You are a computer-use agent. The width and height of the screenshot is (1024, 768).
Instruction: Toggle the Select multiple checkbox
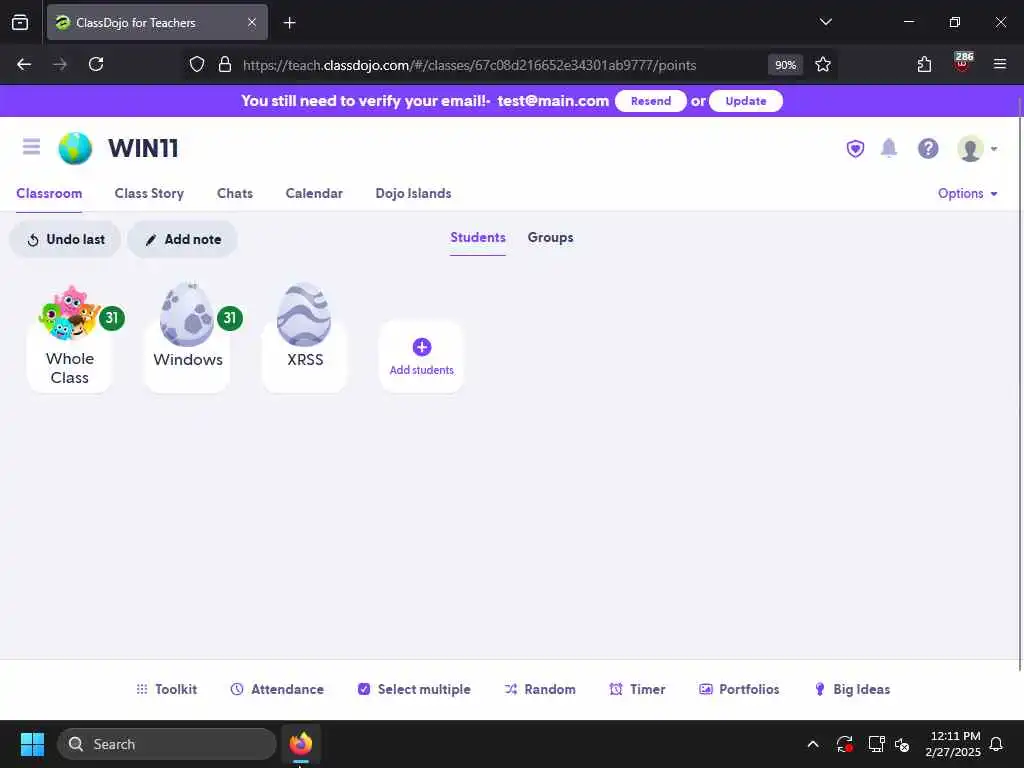click(x=364, y=689)
